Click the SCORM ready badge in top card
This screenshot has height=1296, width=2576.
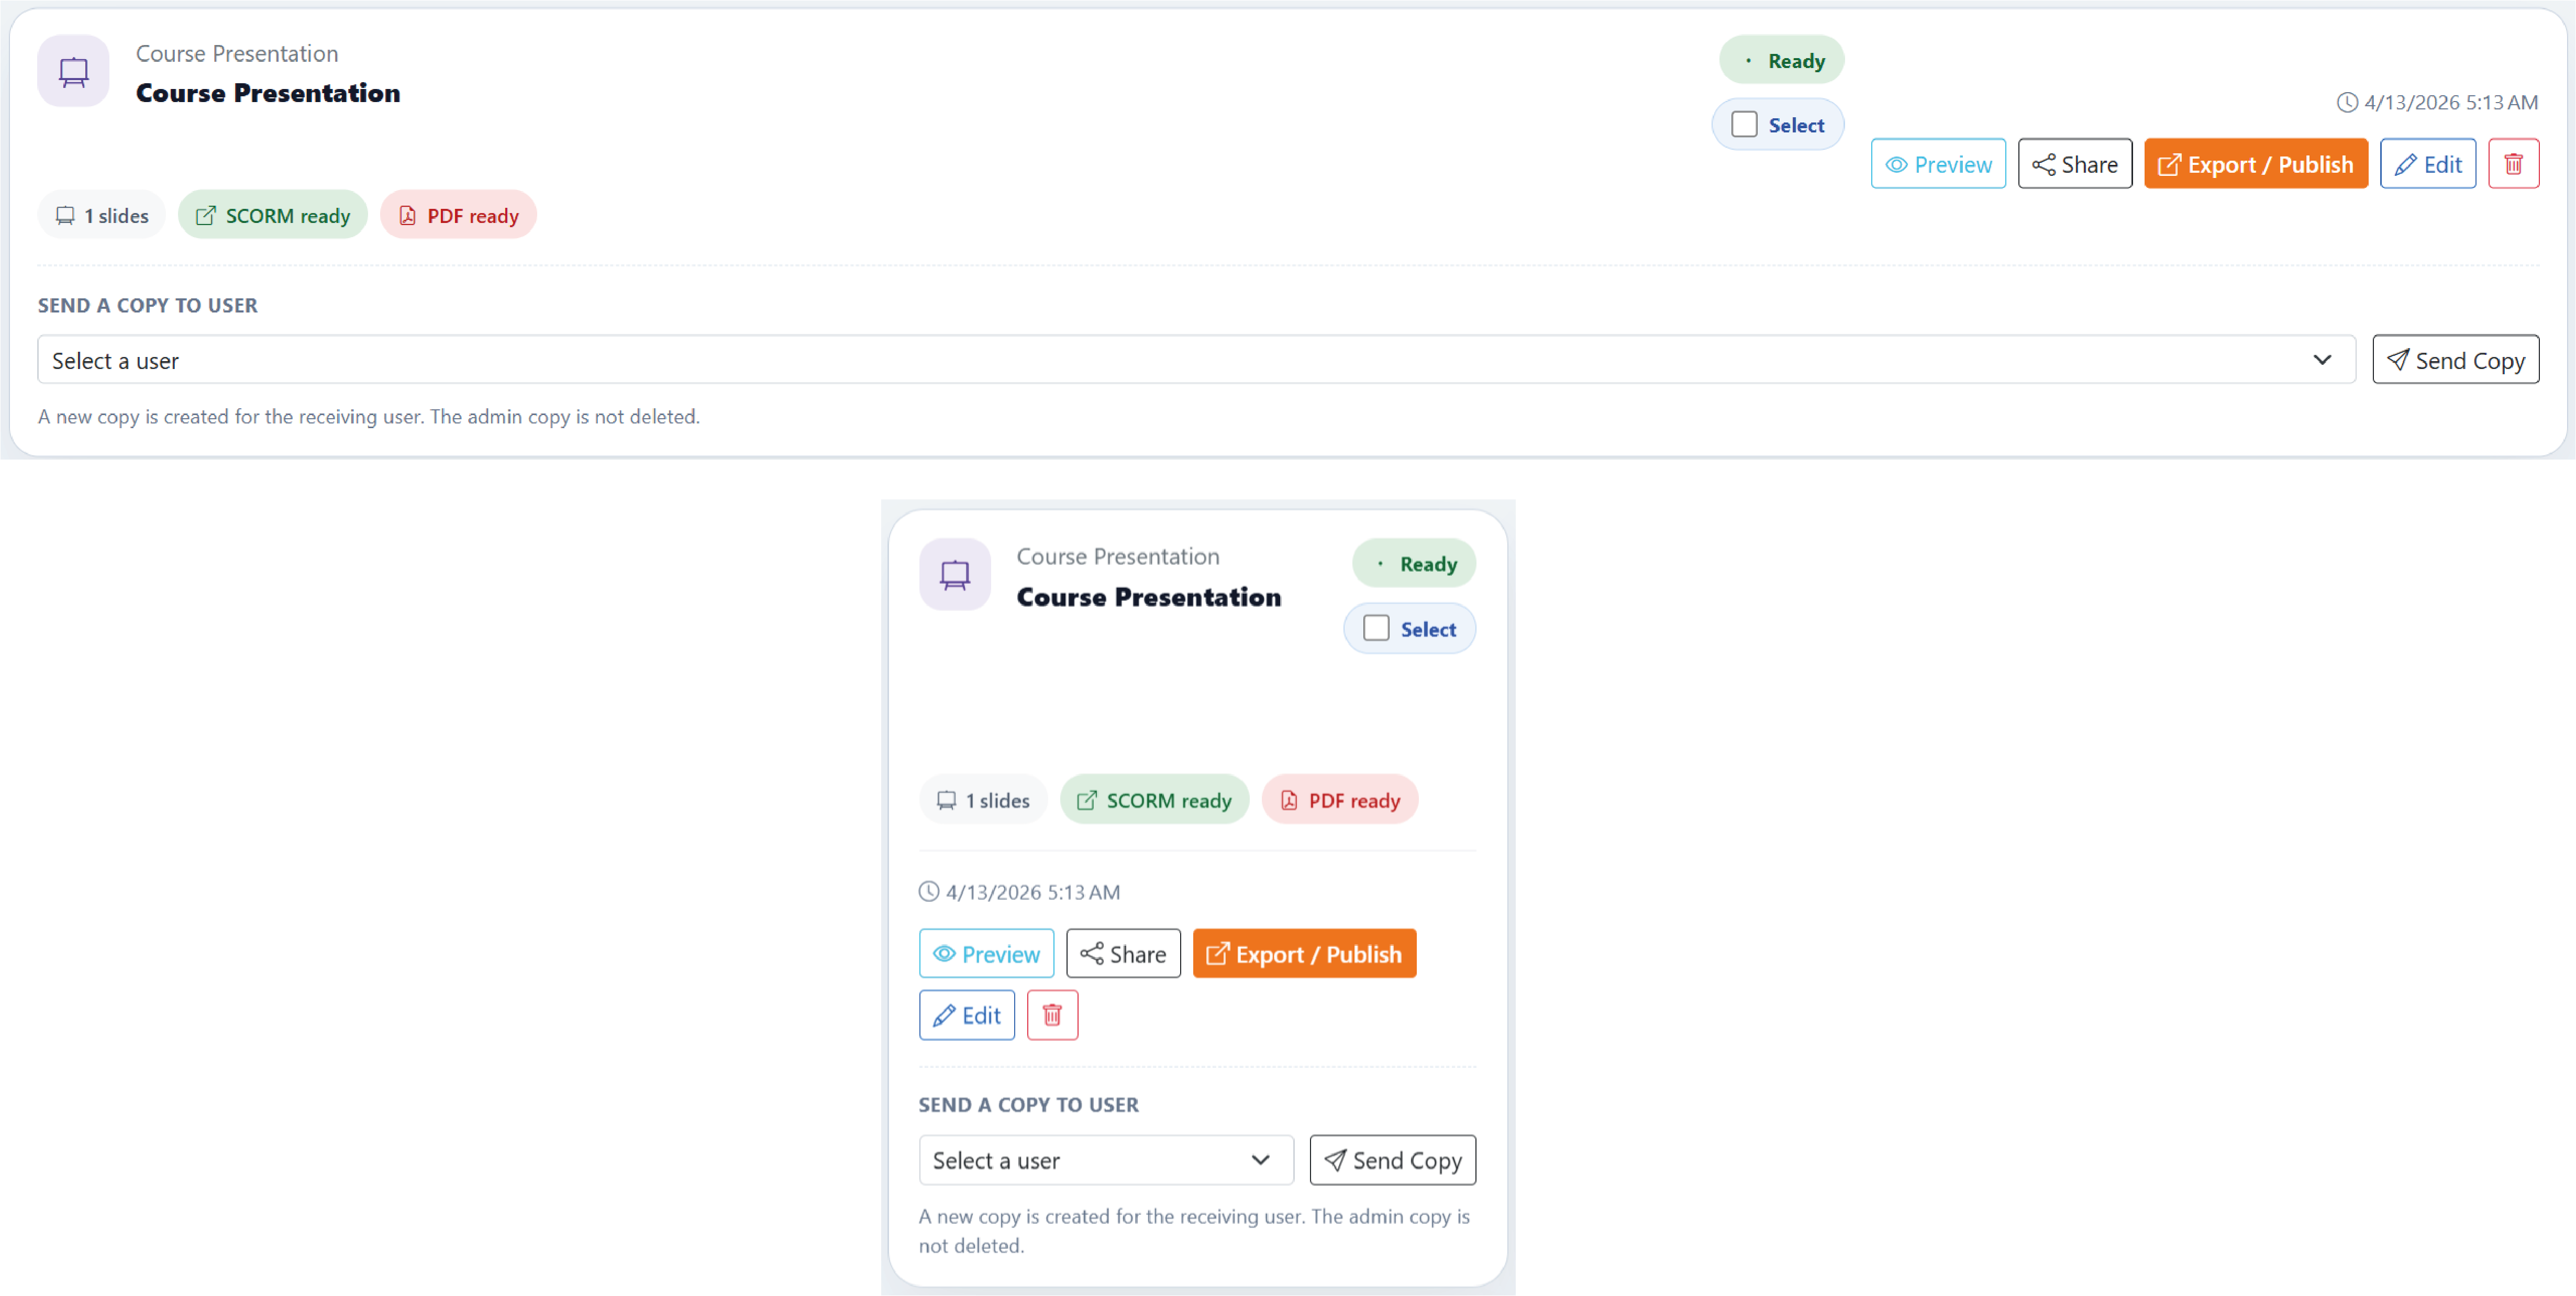[x=272, y=215]
